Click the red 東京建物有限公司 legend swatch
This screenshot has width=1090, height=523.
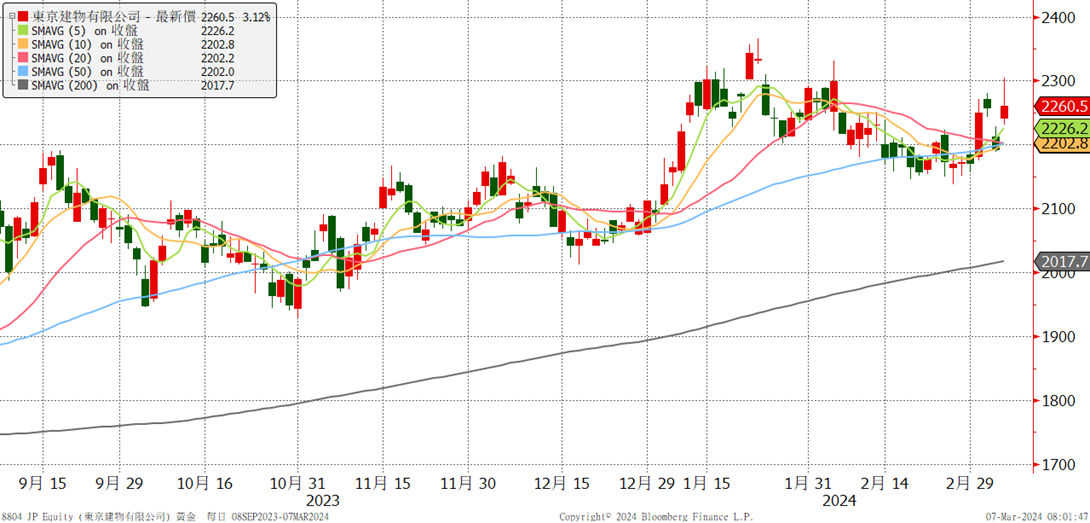click(23, 15)
